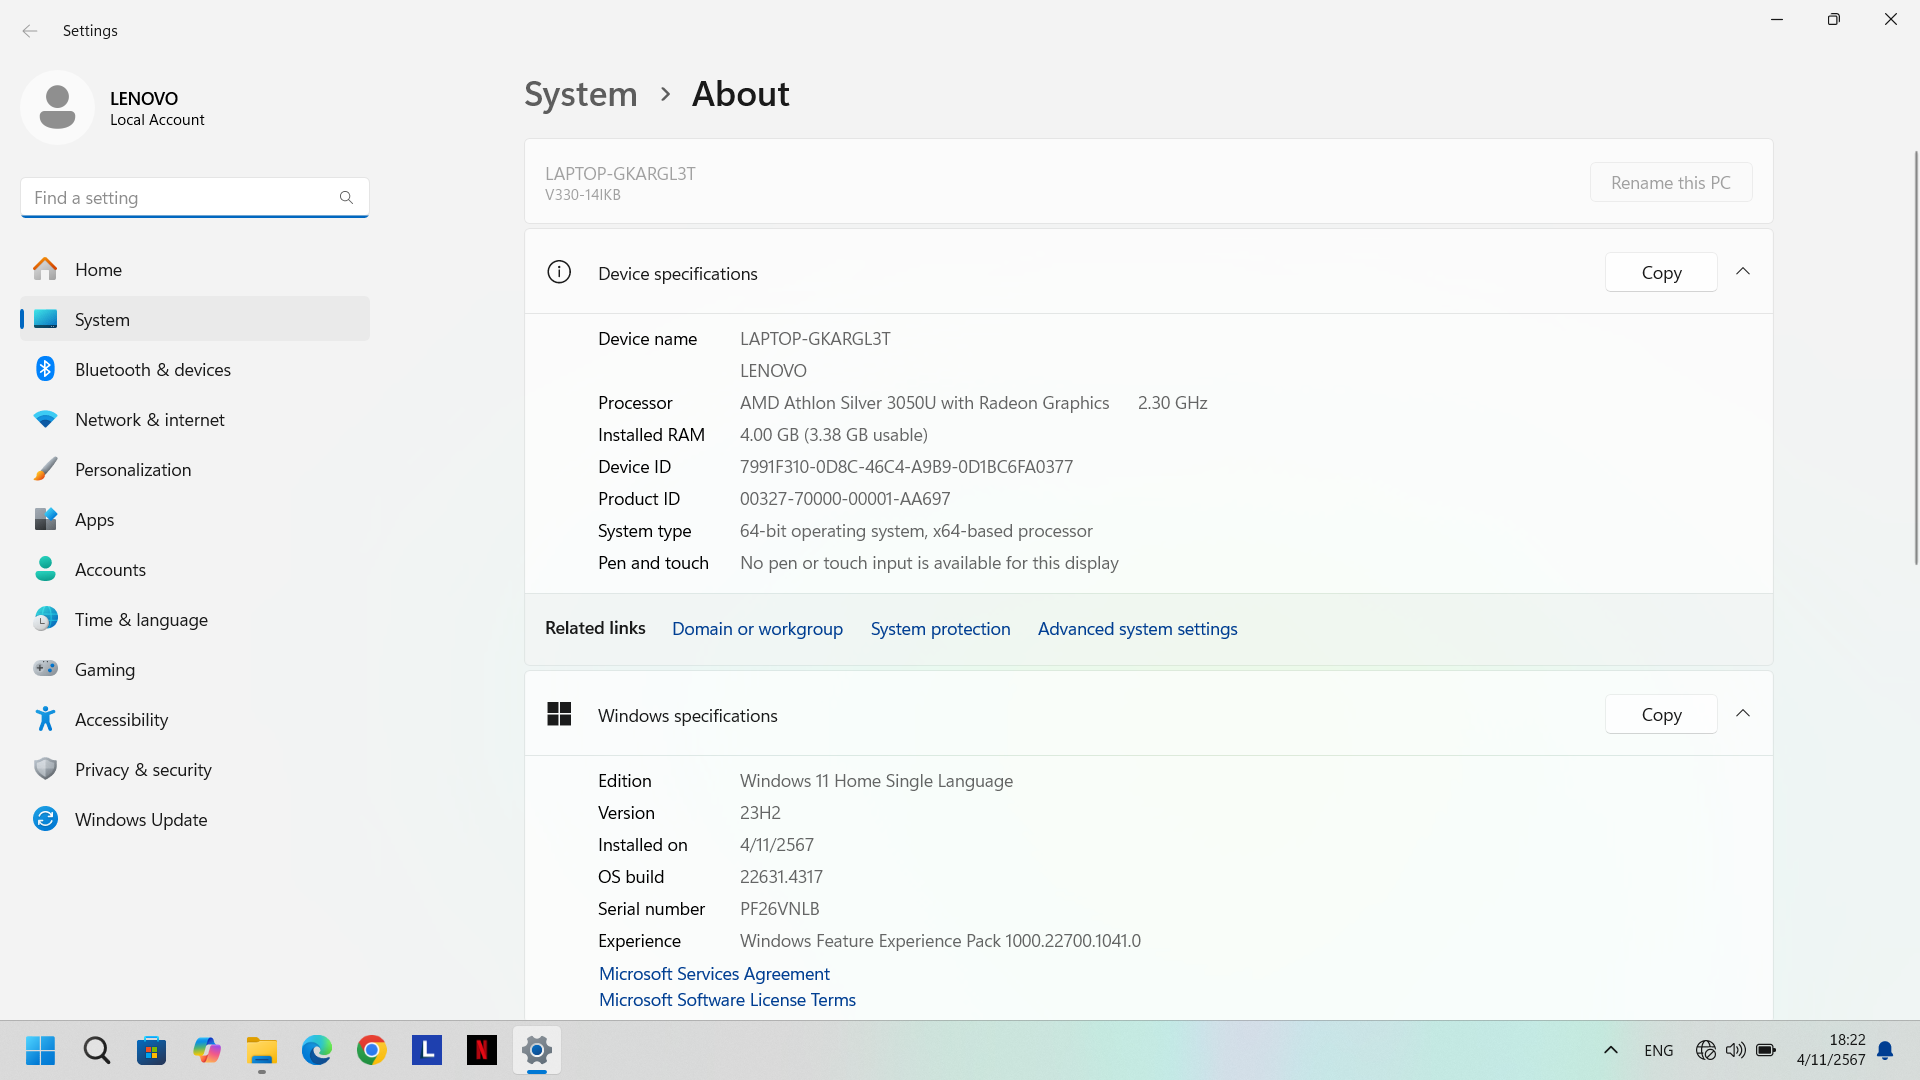Click the Apps icon in the sidebar
1920x1080 pixels.
coord(45,519)
